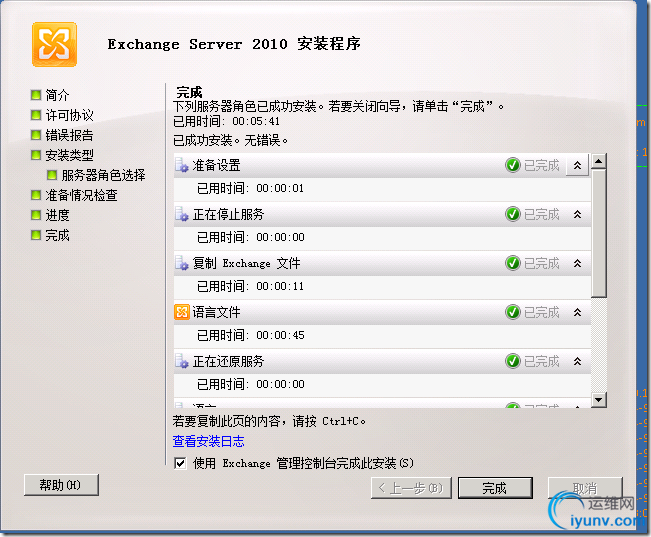Select 简介 in the wizard steps
Image resolution: width=651 pixels, height=537 pixels.
point(57,95)
